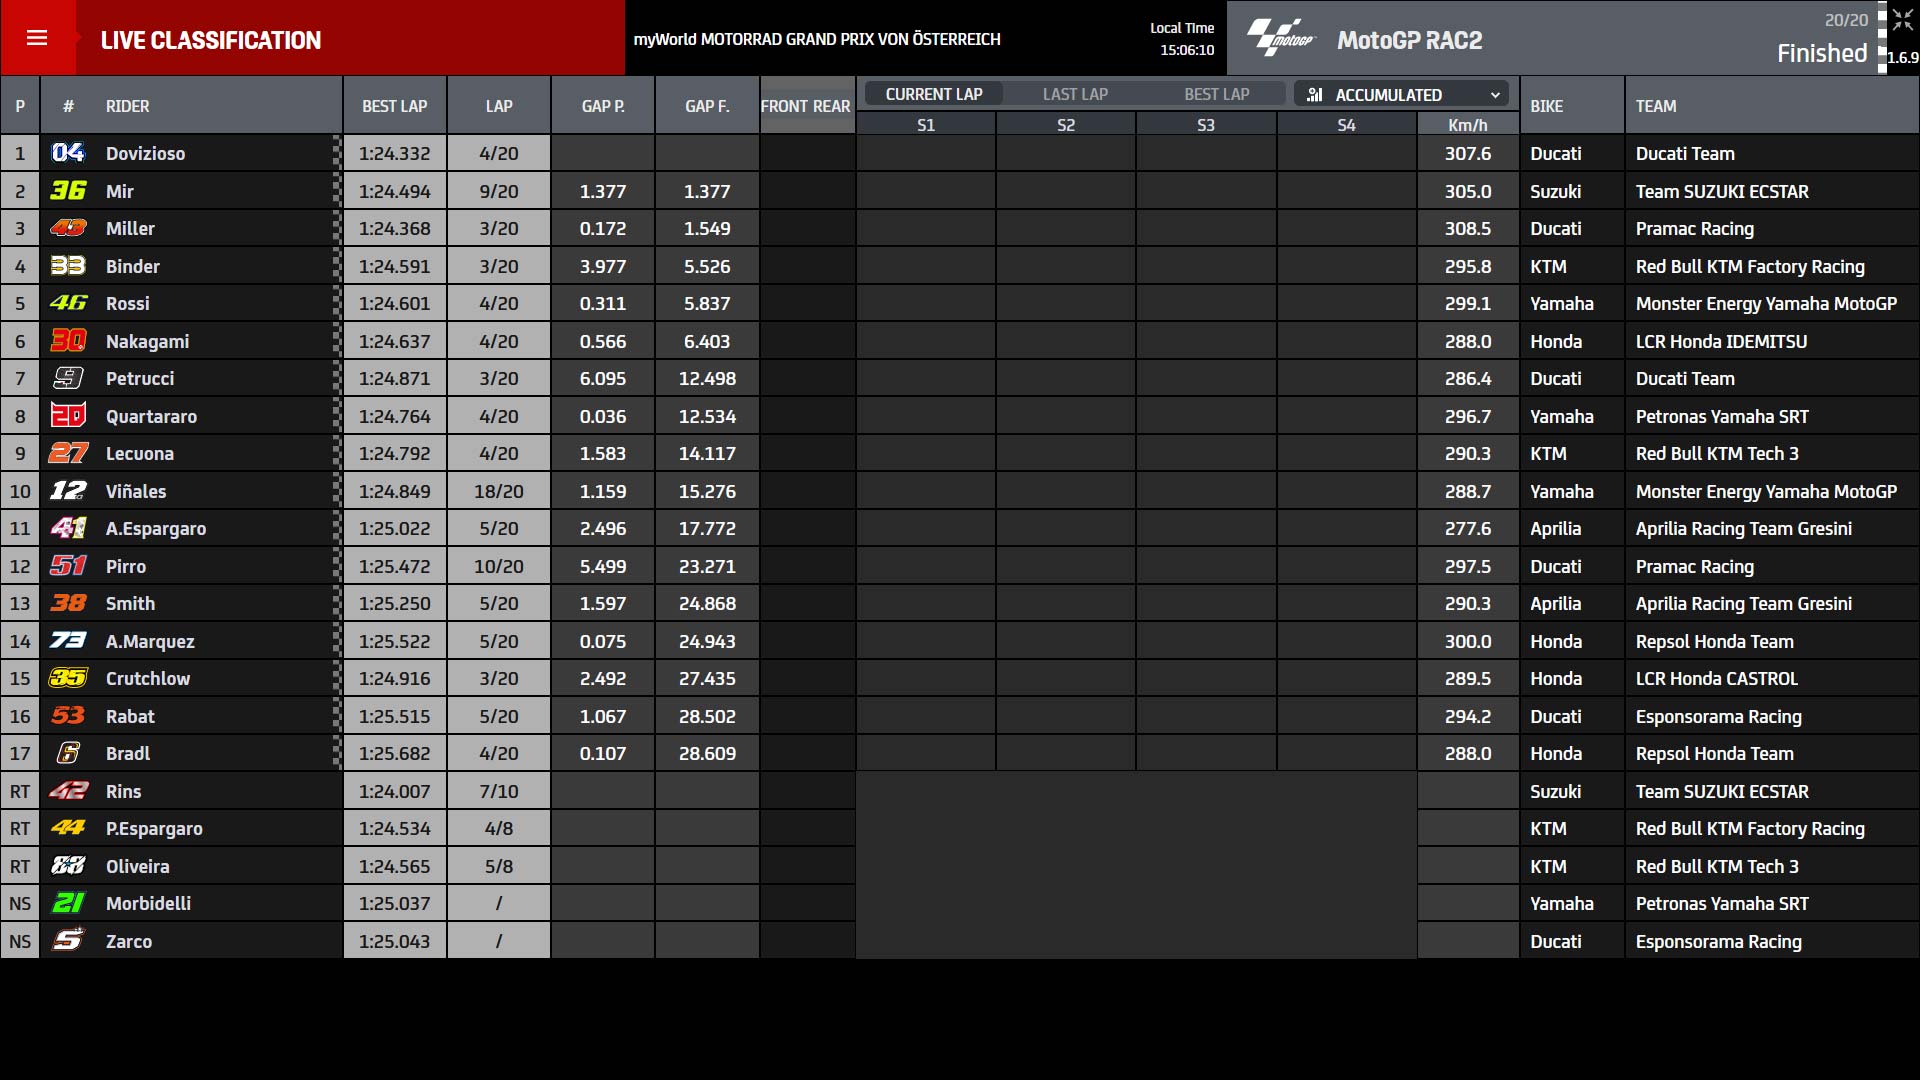Click the MotoGP RAC2 session title

coord(1409,40)
